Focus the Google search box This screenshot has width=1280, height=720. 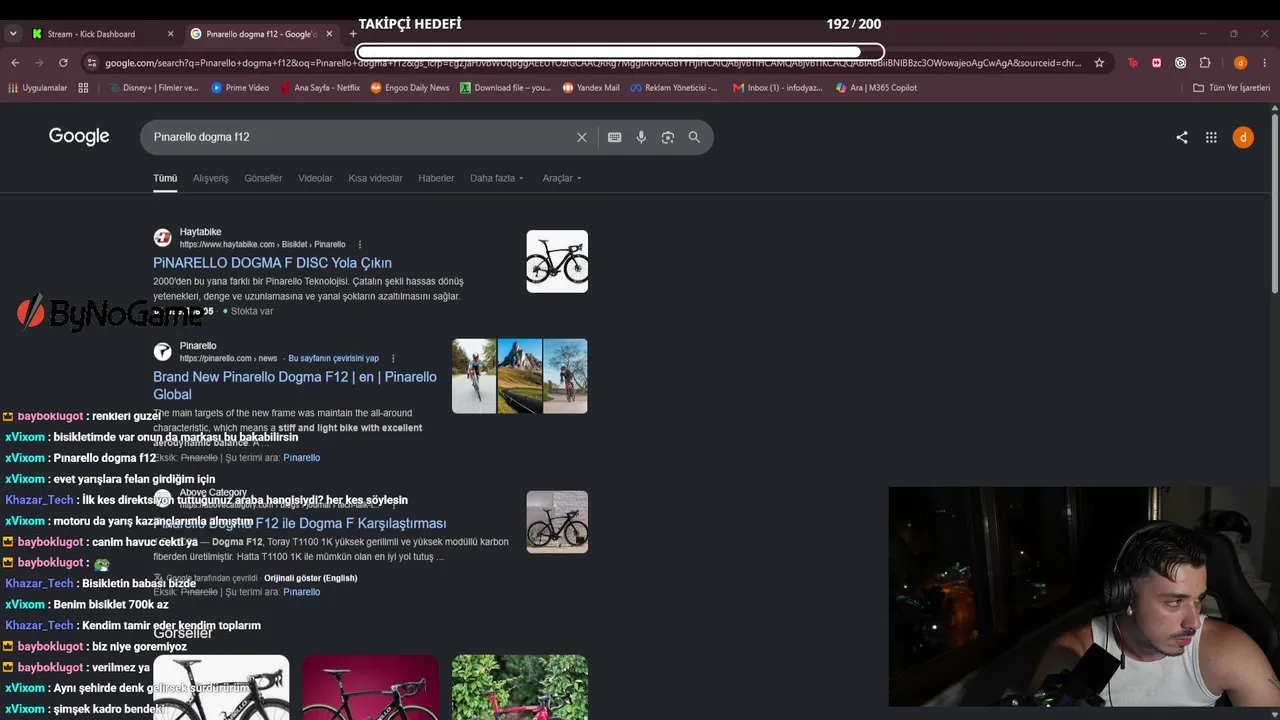(x=360, y=137)
